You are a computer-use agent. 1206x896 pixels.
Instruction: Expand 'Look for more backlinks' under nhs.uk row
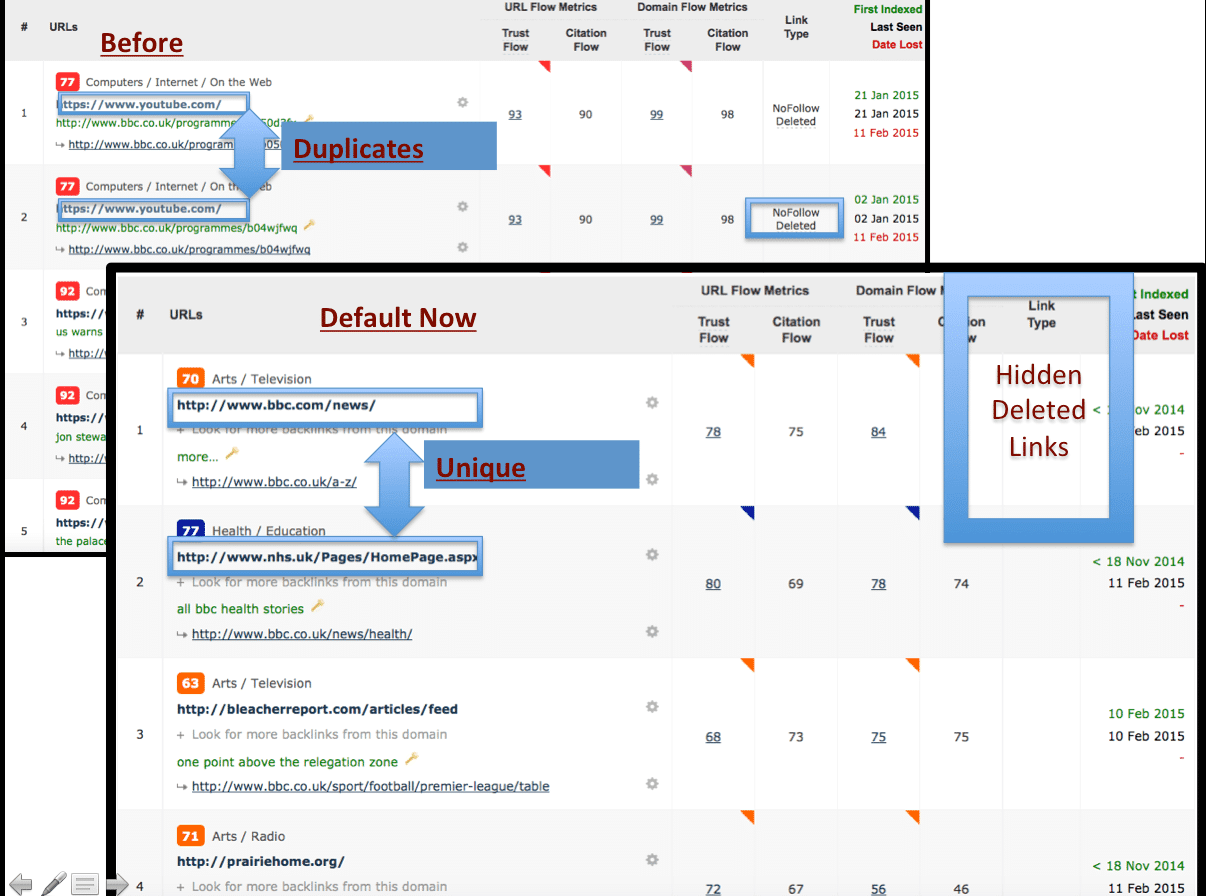pos(312,582)
